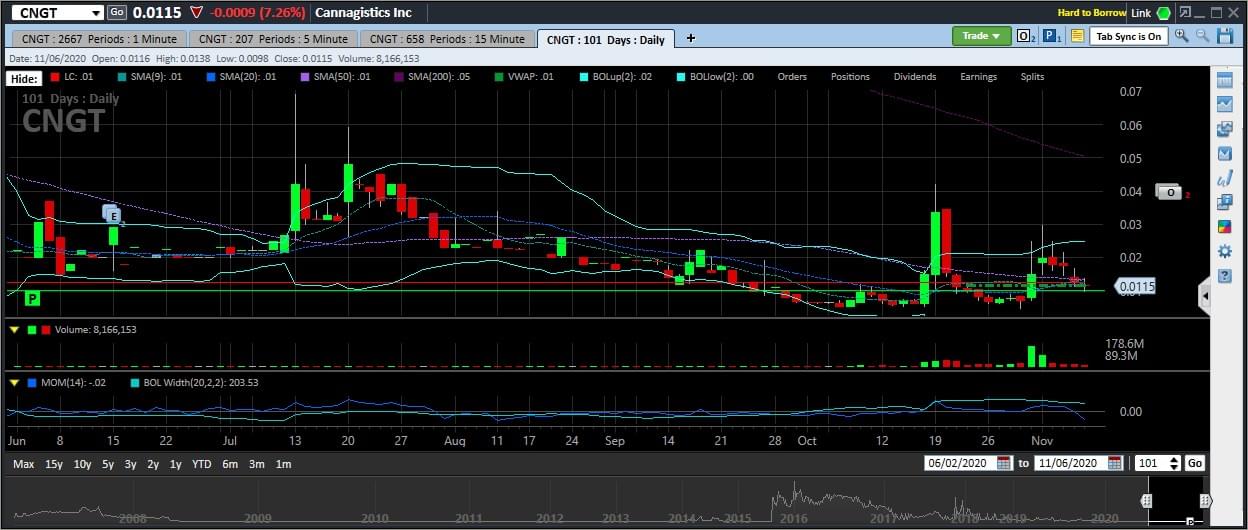Click the days count field showing 101
The width and height of the screenshot is (1248, 530).
pyautogui.click(x=1157, y=464)
